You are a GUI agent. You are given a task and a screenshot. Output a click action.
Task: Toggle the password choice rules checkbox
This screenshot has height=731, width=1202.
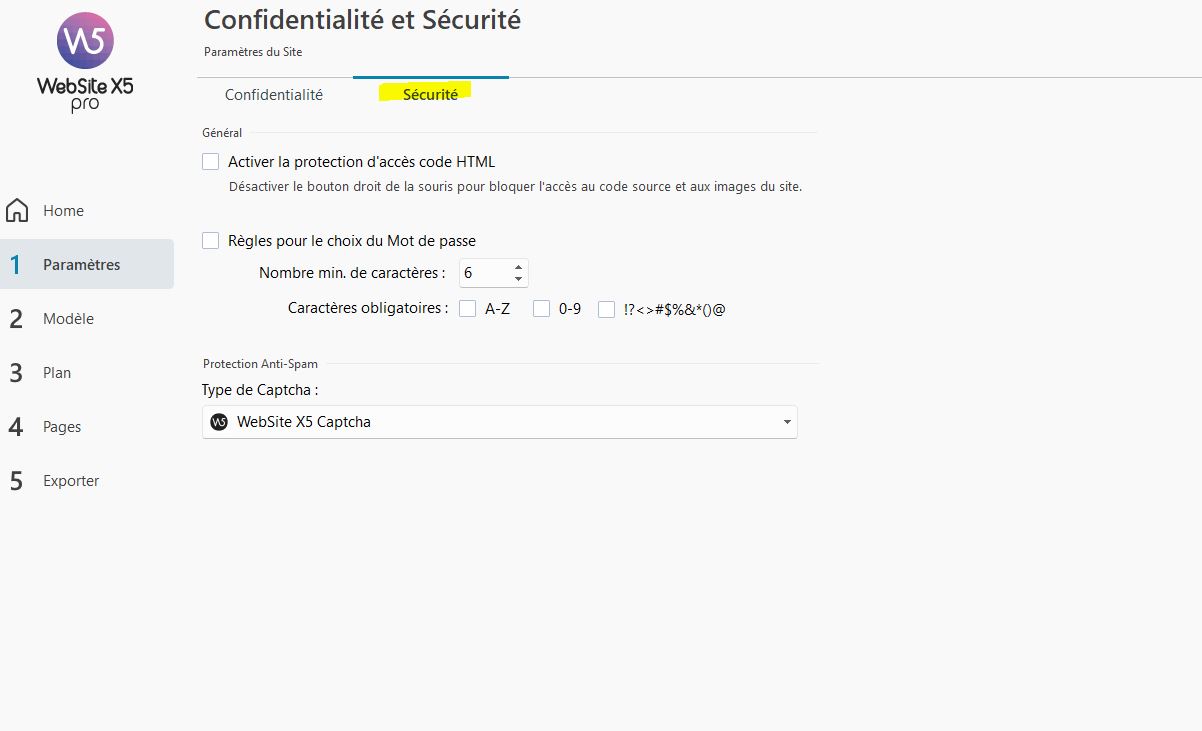pos(211,240)
